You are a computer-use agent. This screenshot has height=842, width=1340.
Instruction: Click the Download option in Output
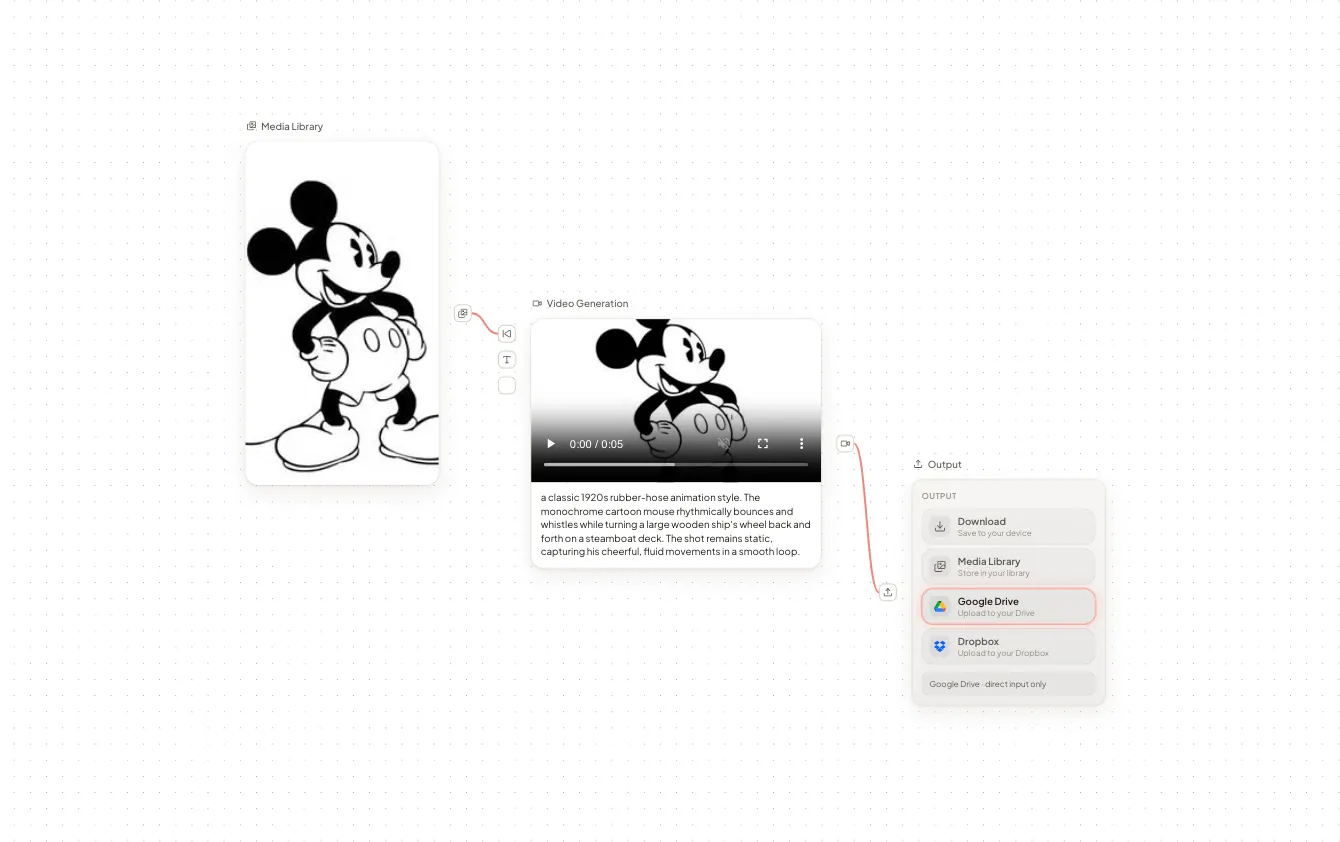point(1008,526)
